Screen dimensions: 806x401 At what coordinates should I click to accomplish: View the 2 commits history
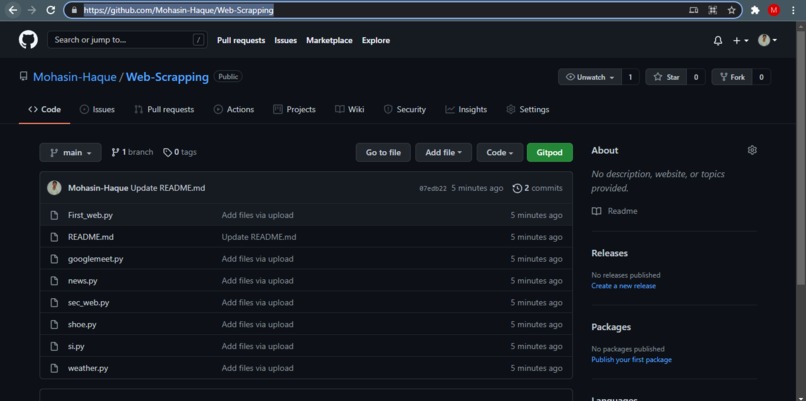pos(538,188)
